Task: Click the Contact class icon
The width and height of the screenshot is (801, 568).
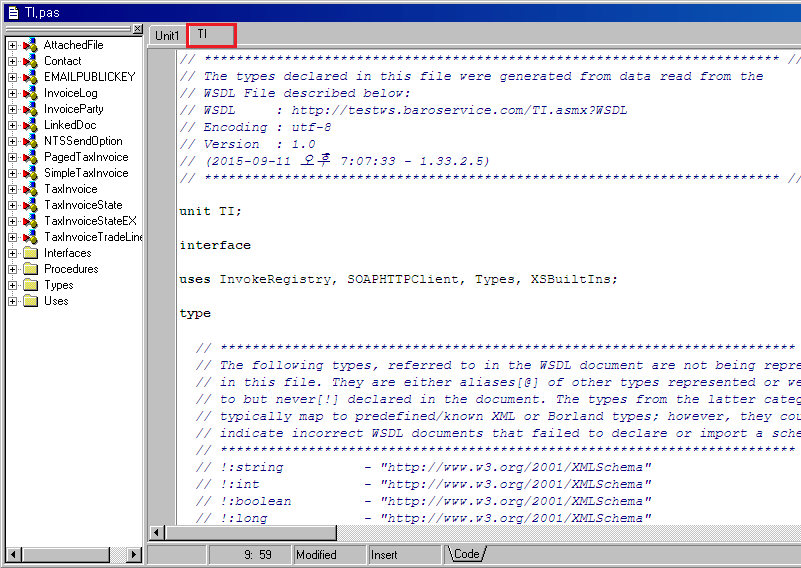Action: click(31, 61)
